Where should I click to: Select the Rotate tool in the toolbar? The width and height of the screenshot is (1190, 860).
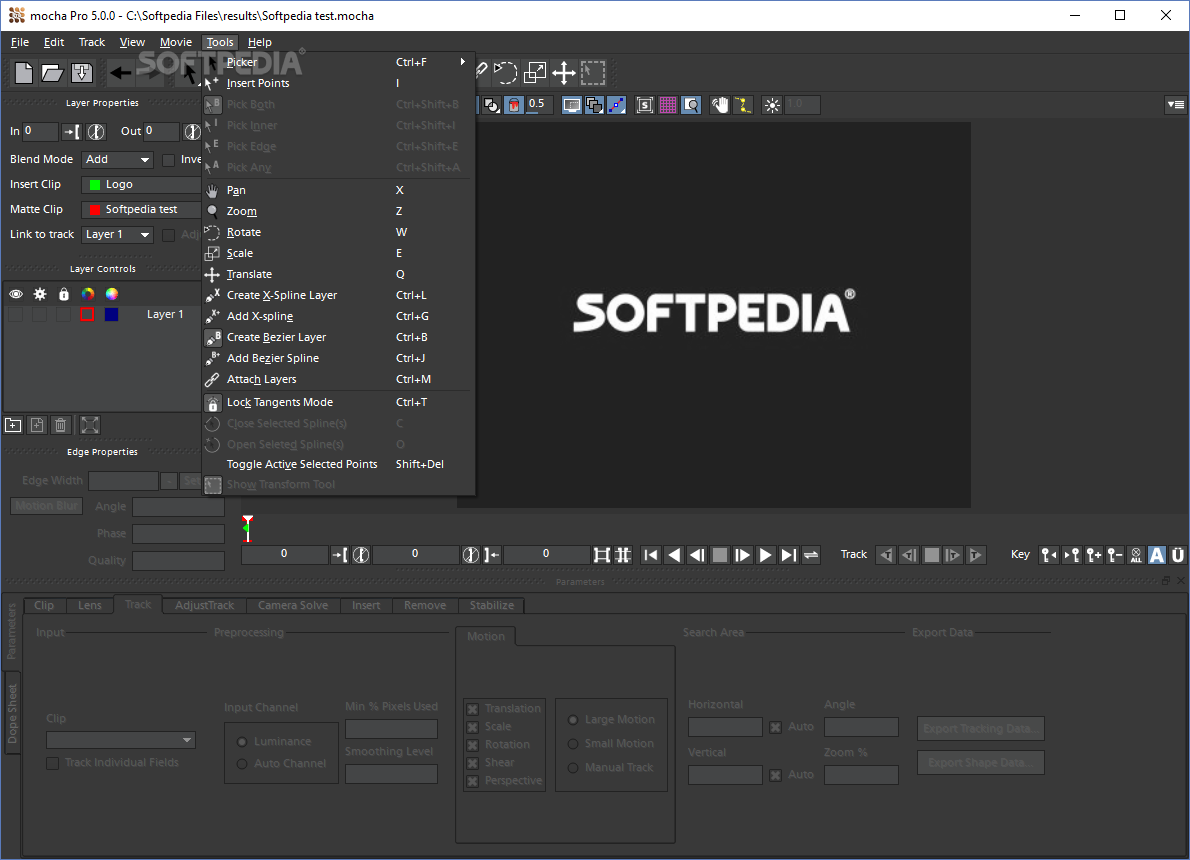point(505,73)
